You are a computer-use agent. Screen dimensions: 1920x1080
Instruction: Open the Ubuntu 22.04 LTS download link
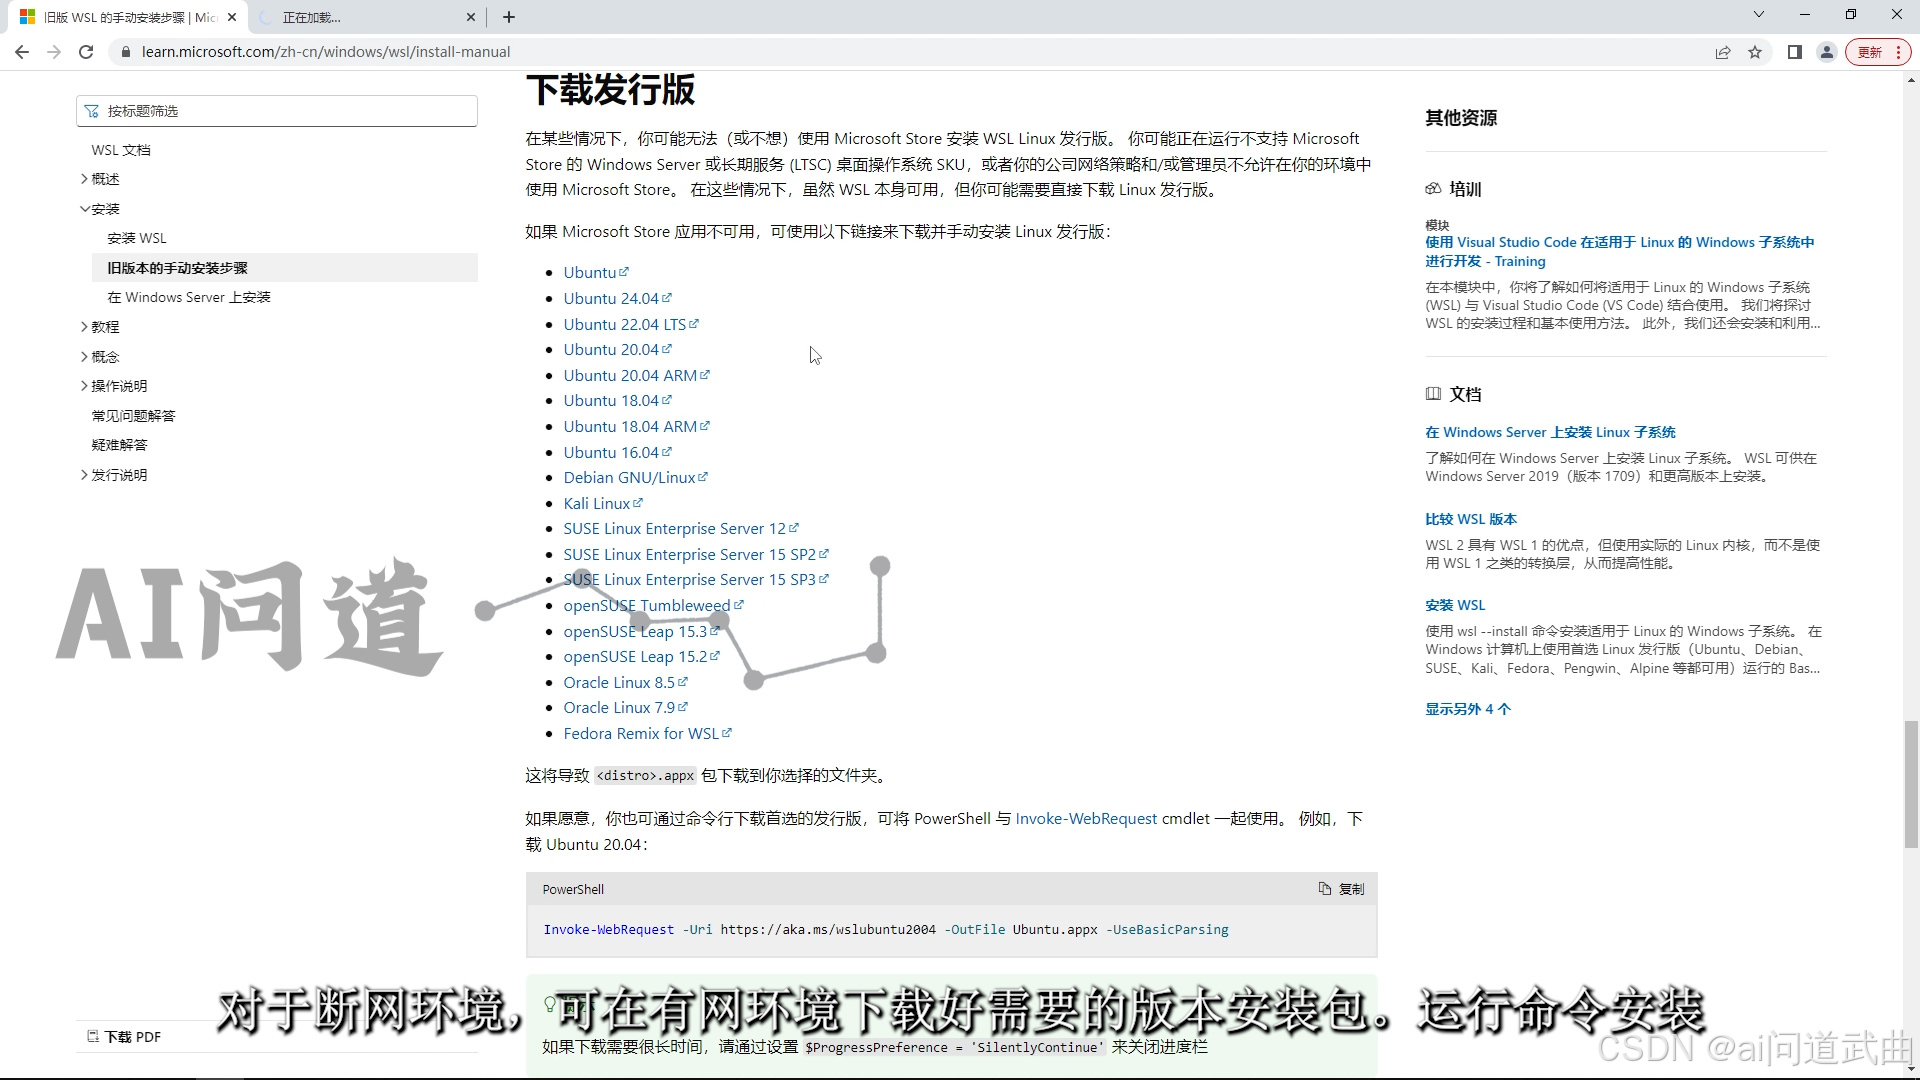click(x=624, y=324)
